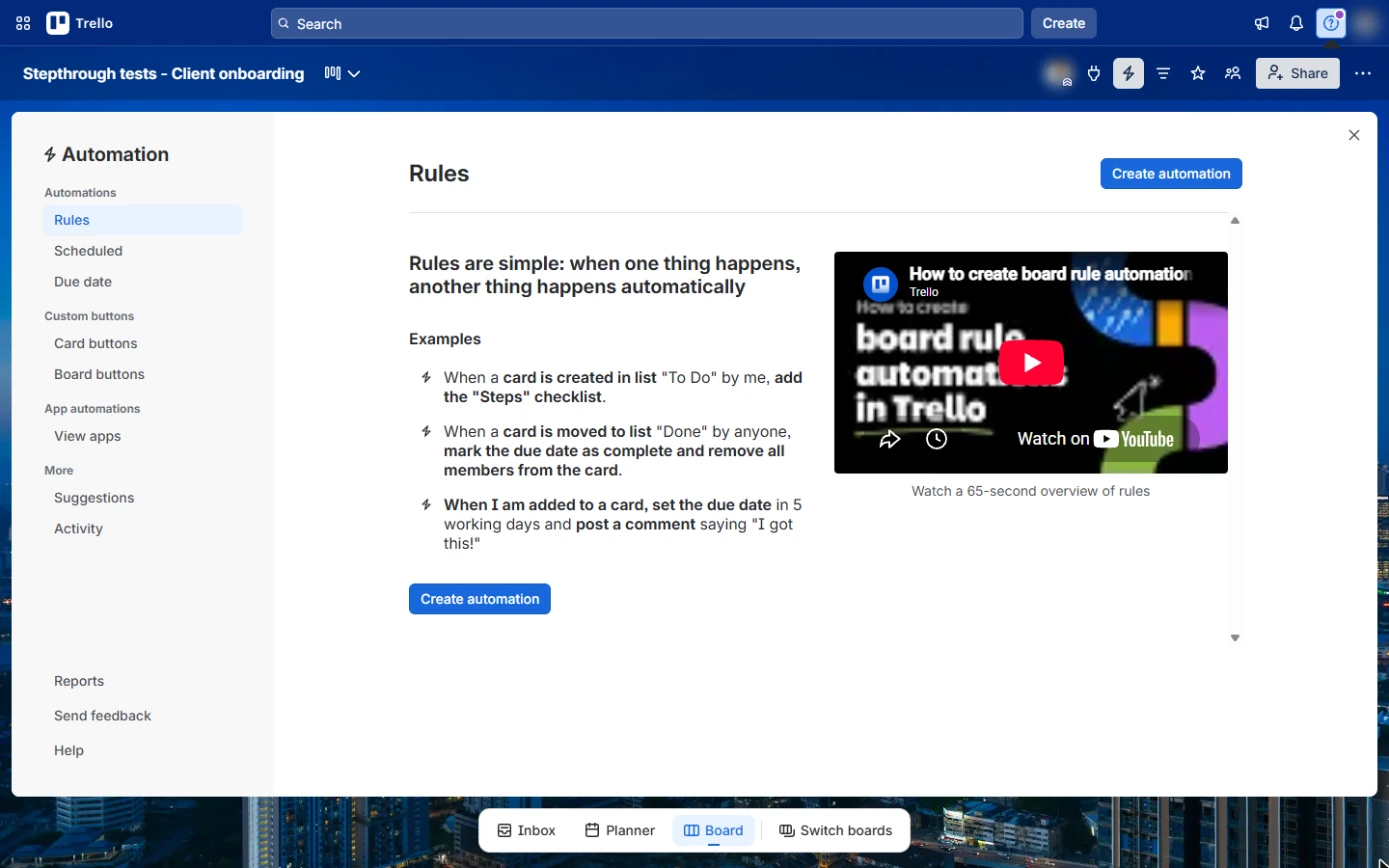Close the Automation panel
The height and width of the screenshot is (868, 1389).
(1354, 135)
